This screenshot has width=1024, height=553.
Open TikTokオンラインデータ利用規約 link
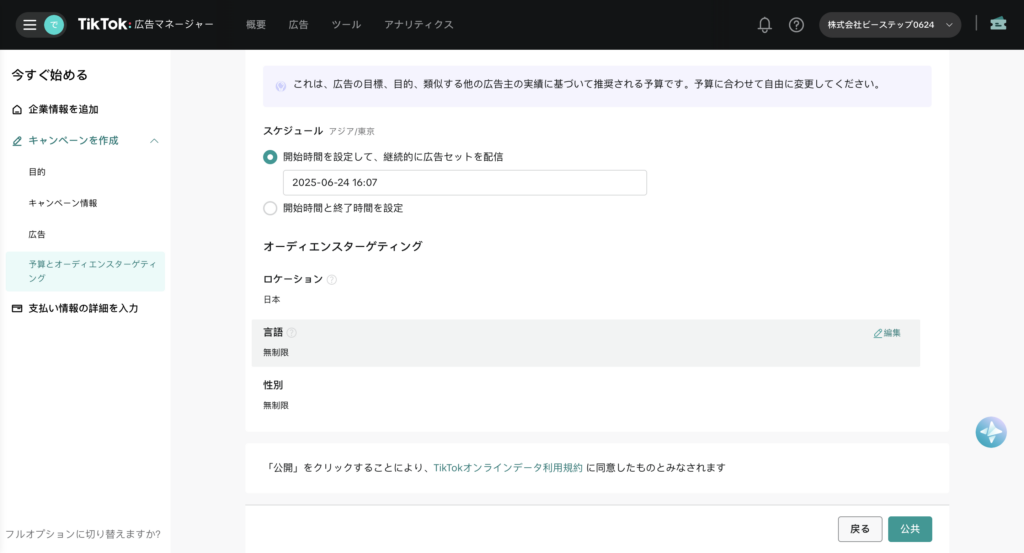click(507, 467)
